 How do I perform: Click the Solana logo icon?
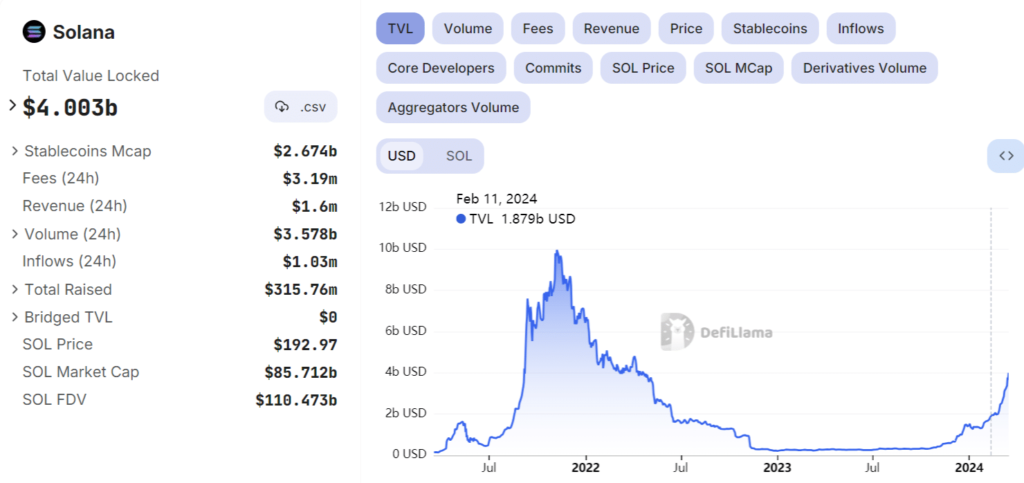(34, 31)
